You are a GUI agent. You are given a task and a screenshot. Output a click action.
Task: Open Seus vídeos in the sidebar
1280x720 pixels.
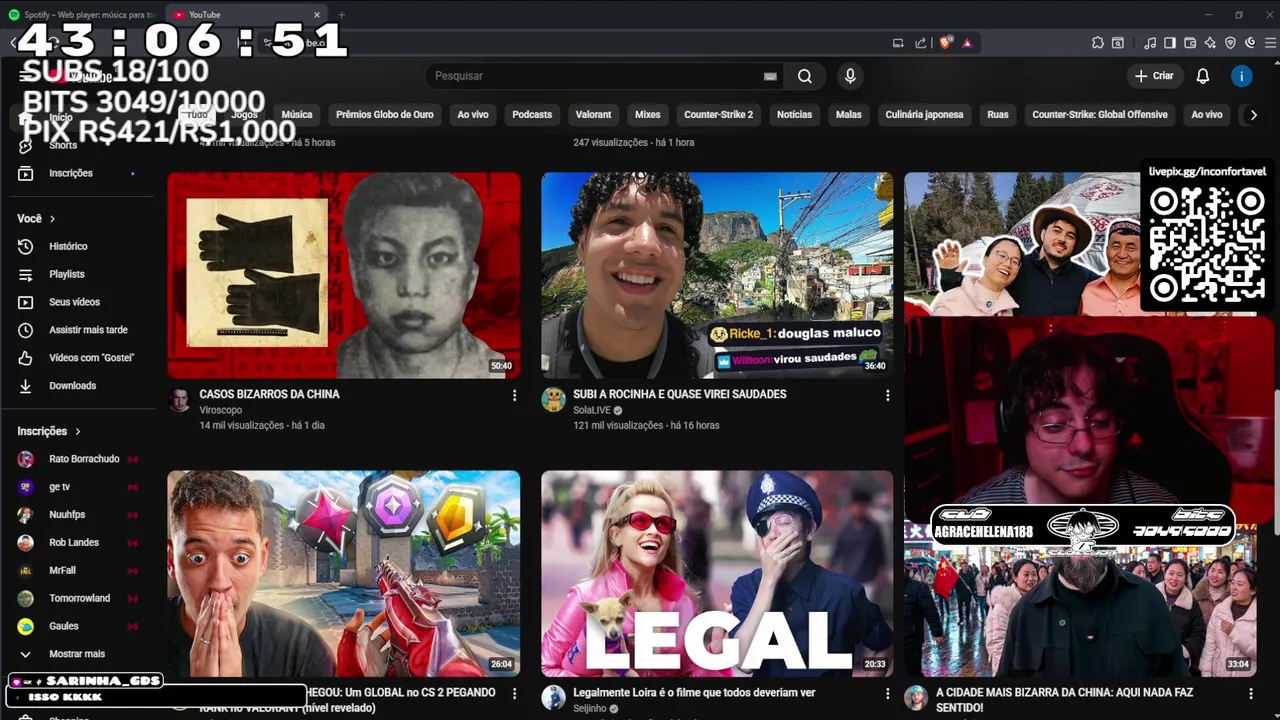72,302
